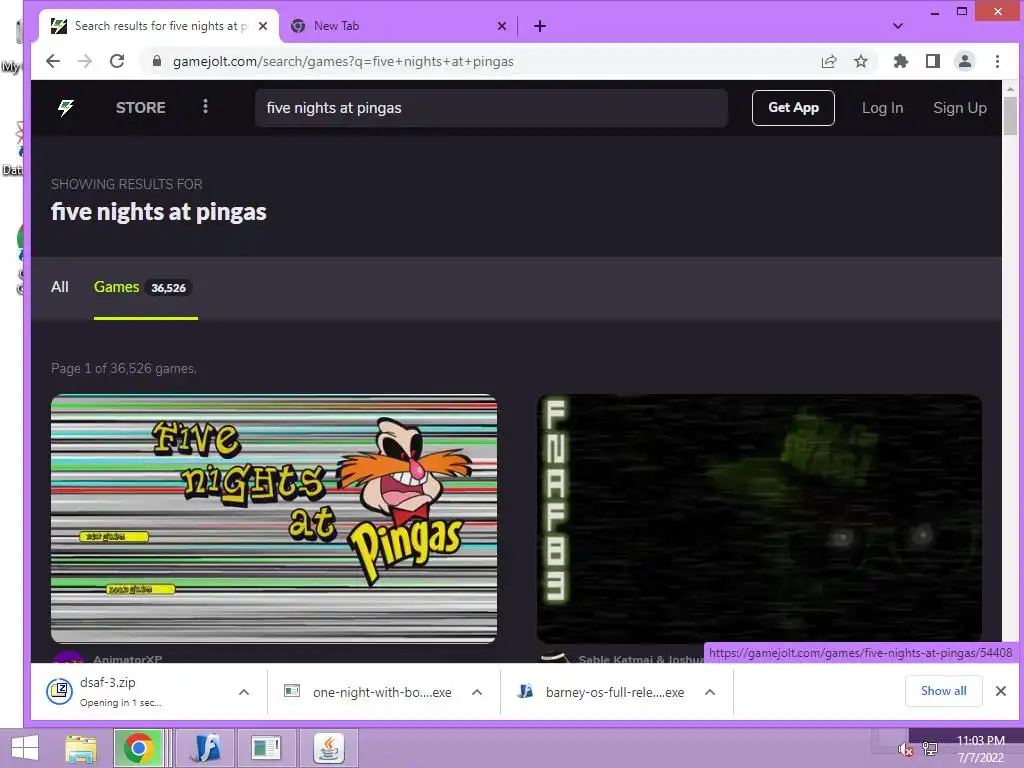Click the taskbar clock showing 11:03 PM

(980, 749)
